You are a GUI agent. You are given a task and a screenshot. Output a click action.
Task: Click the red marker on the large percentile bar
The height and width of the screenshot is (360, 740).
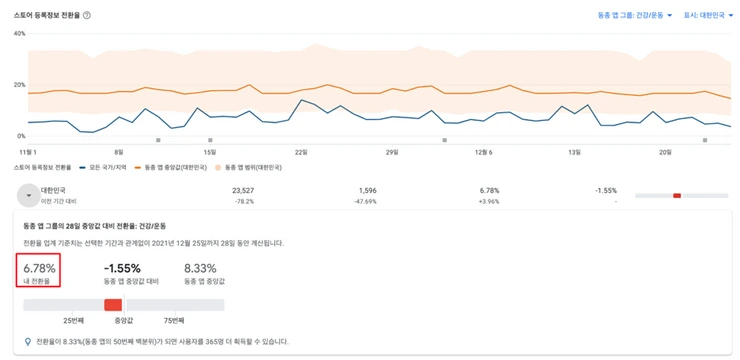tap(113, 305)
